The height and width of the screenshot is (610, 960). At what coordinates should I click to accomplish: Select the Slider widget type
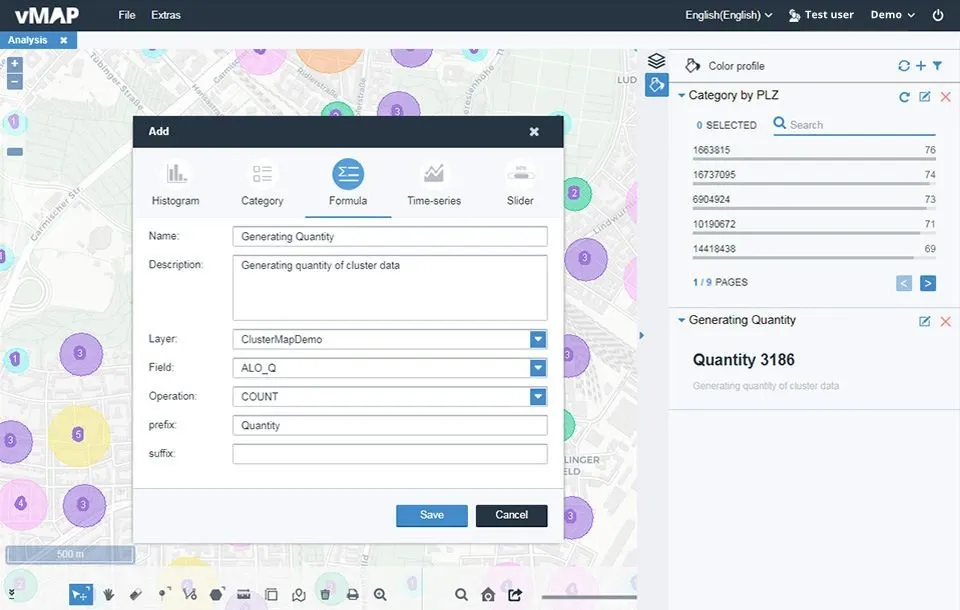pyautogui.click(x=520, y=183)
